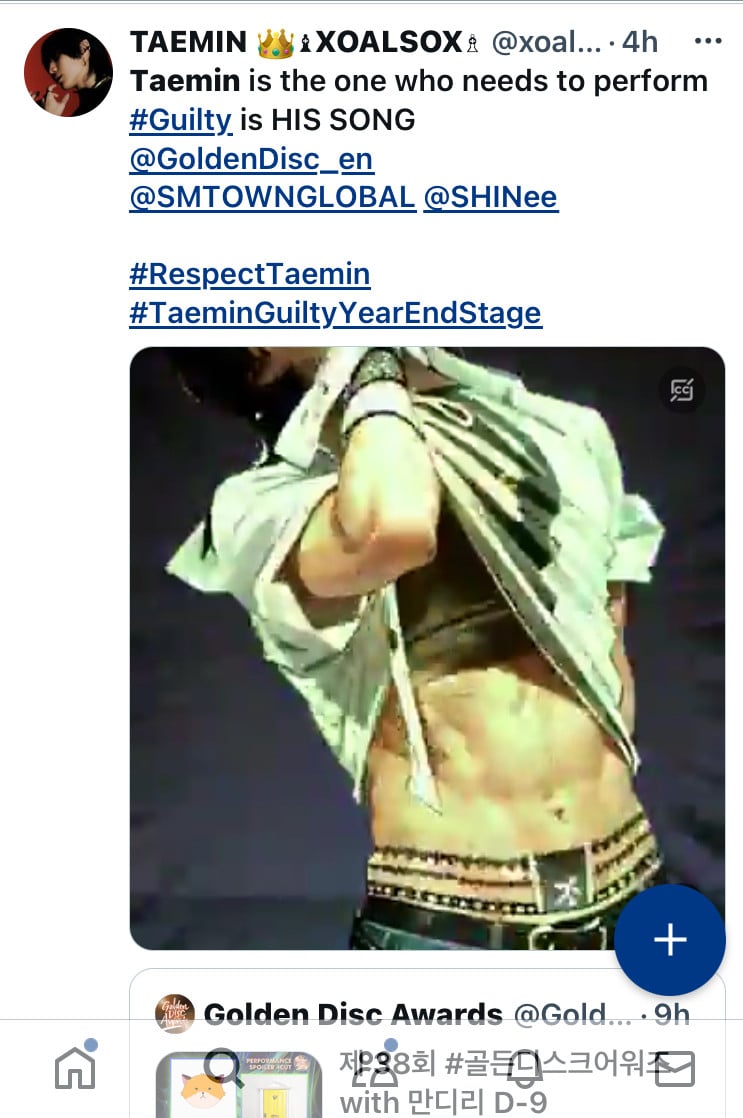Screen dimensions: 743x1118
Task: Open the #RespectTaemin hashtag
Action: coord(250,274)
